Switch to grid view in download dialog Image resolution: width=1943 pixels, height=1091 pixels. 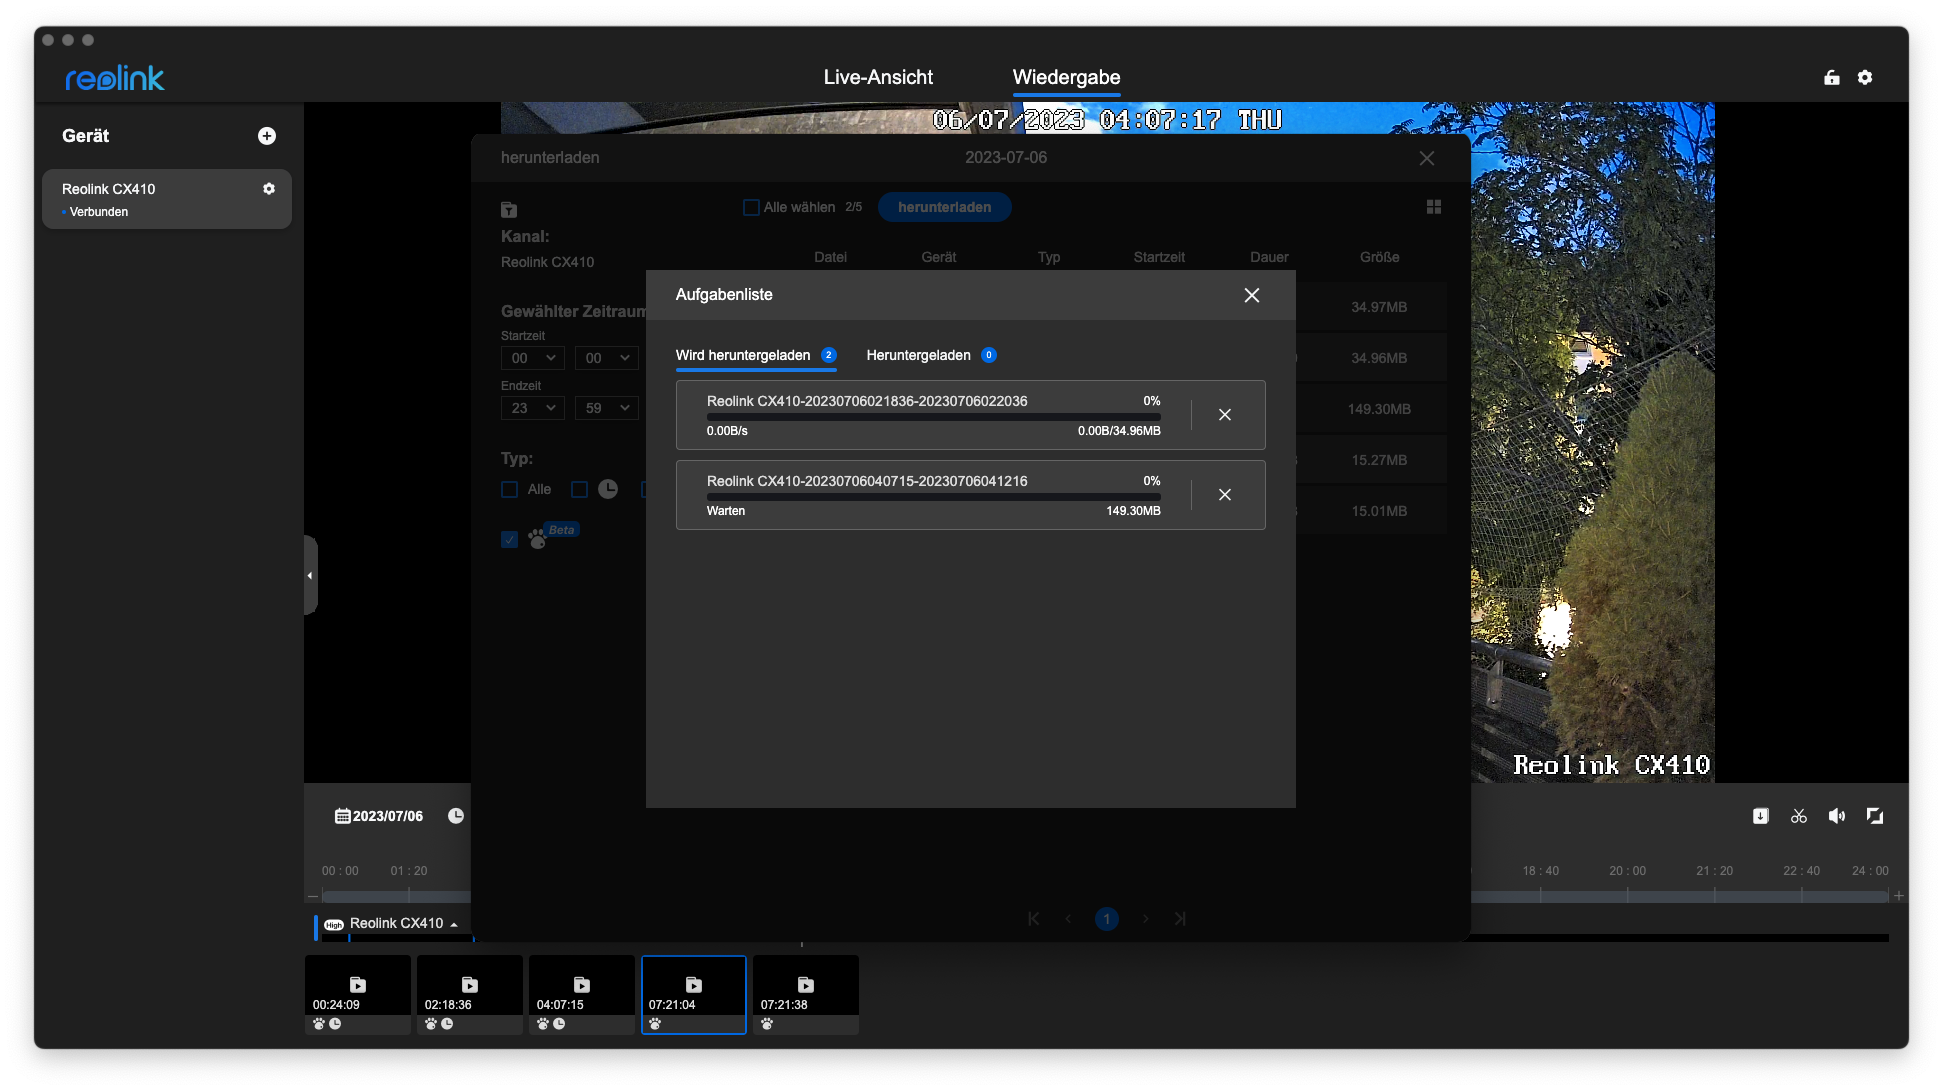(1434, 207)
